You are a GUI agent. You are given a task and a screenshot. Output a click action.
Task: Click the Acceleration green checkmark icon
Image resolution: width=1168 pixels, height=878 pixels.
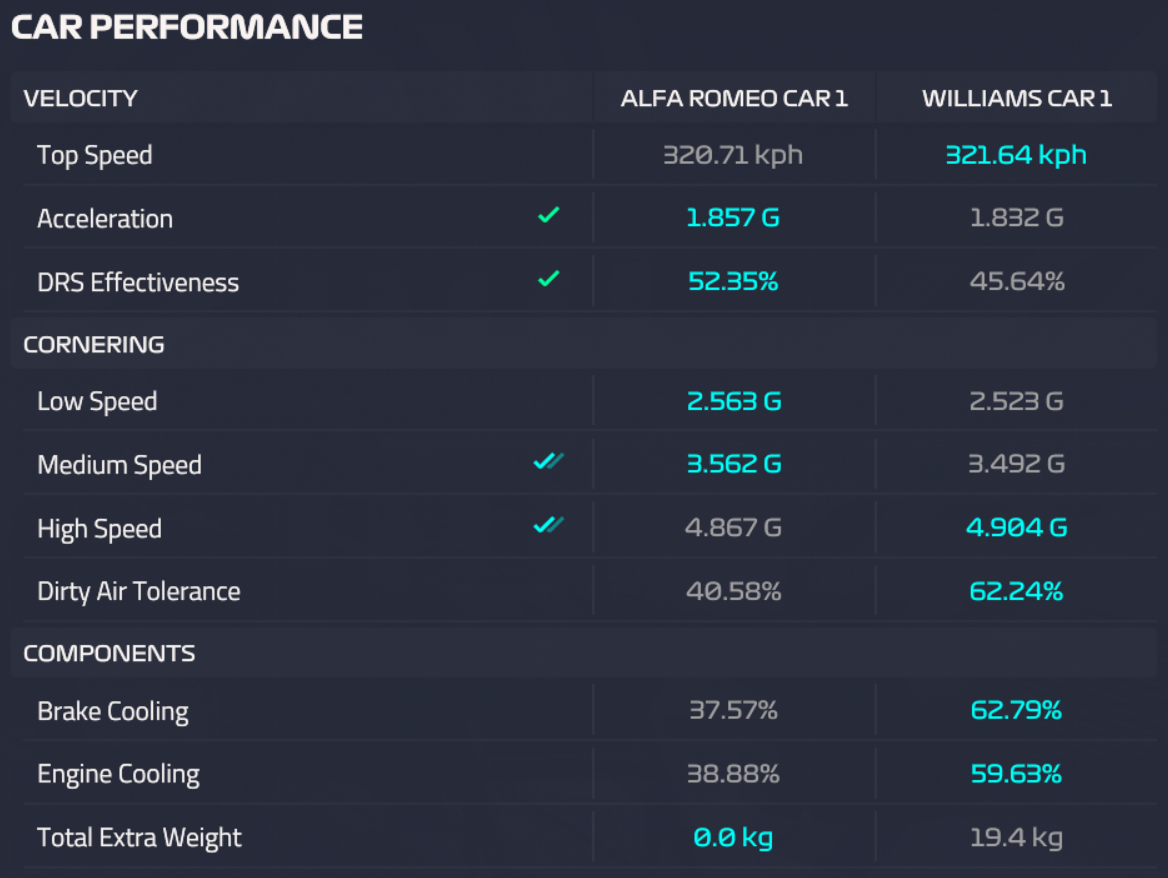click(548, 215)
